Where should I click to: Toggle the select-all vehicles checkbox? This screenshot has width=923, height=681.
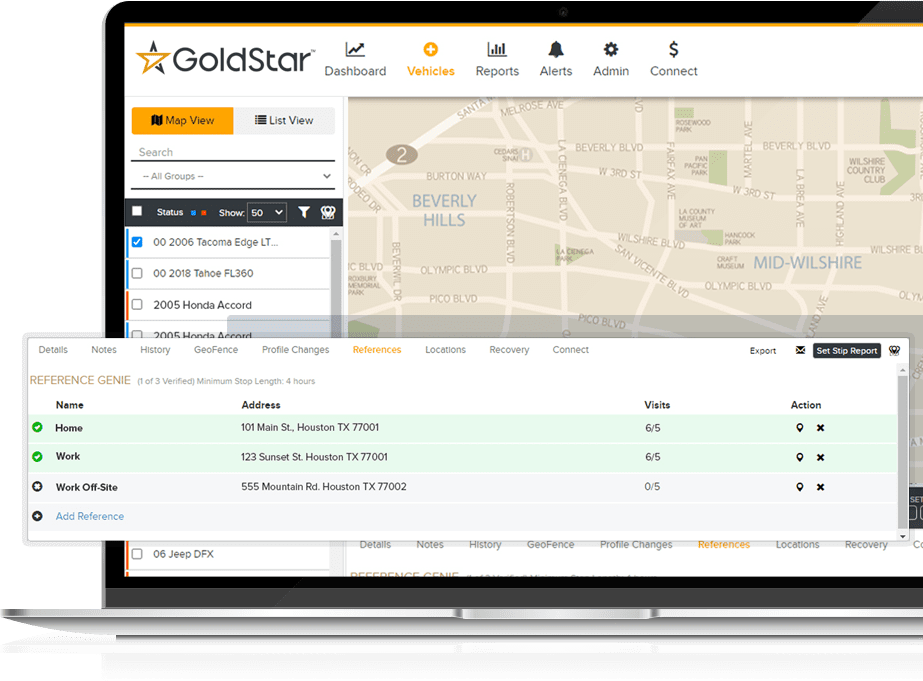(137, 211)
